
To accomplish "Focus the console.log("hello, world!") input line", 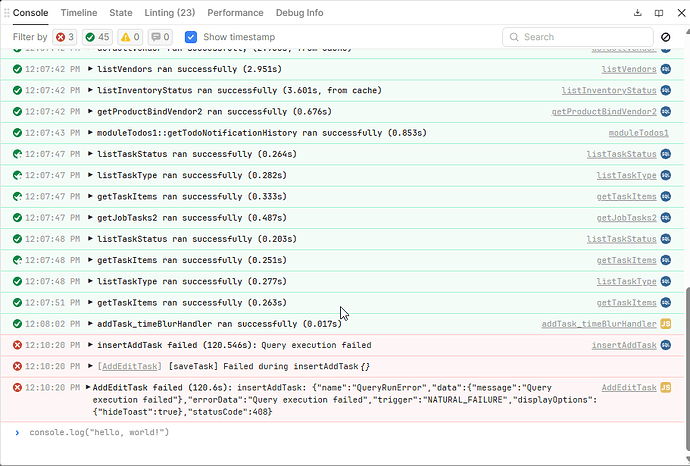I will [99, 433].
